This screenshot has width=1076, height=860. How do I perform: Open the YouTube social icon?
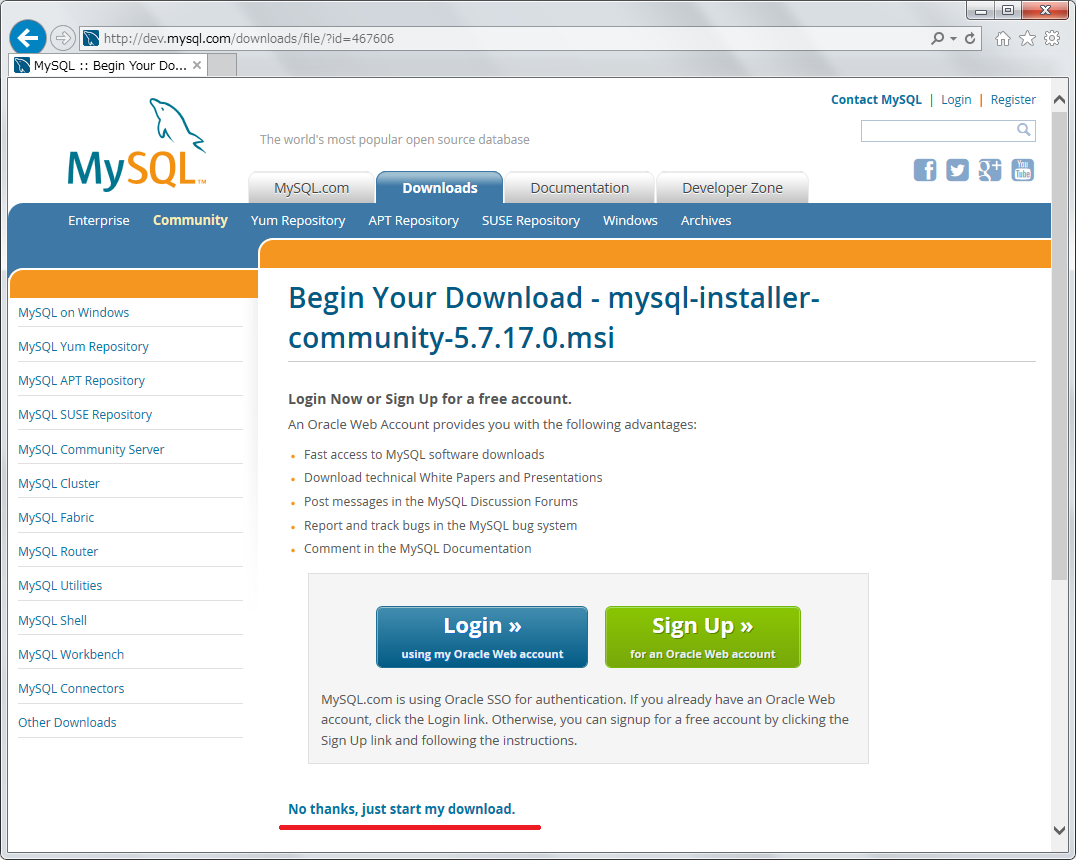(1022, 170)
